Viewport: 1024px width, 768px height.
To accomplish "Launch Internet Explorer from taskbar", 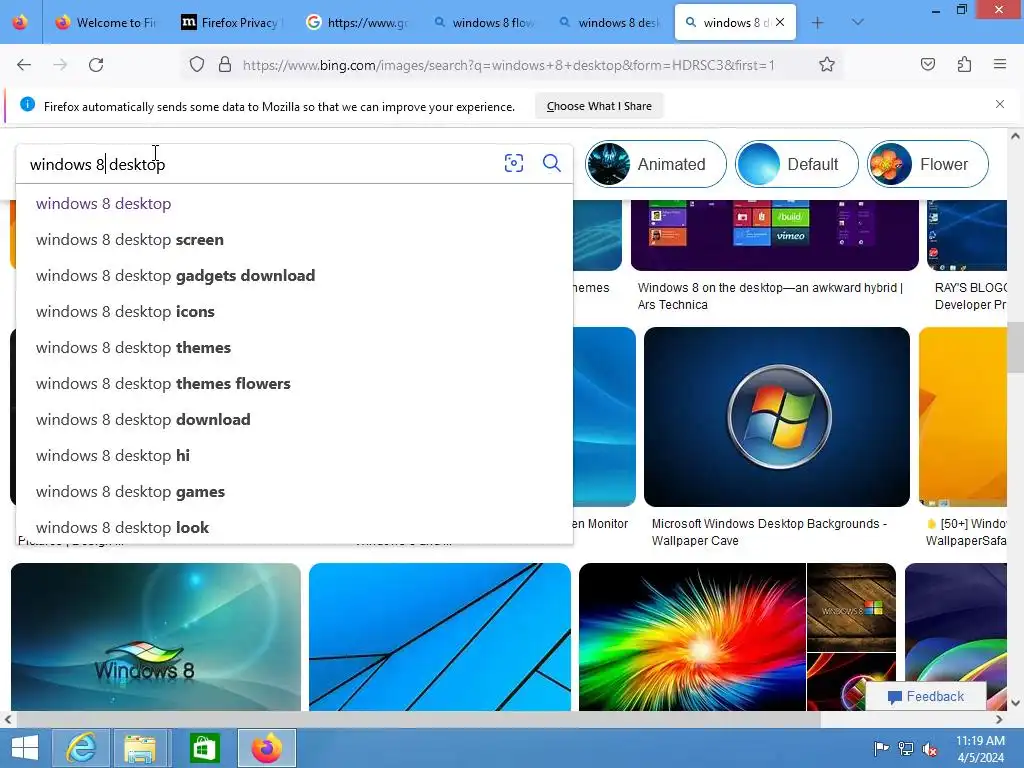I will click(81, 748).
